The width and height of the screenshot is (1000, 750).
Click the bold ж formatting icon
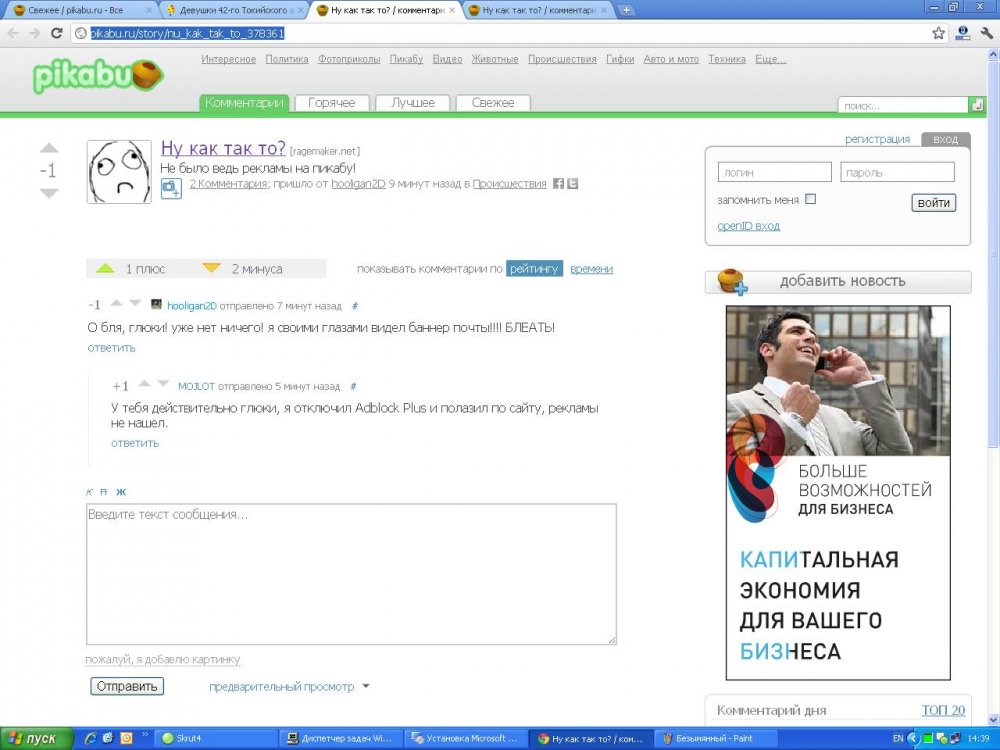[121, 492]
